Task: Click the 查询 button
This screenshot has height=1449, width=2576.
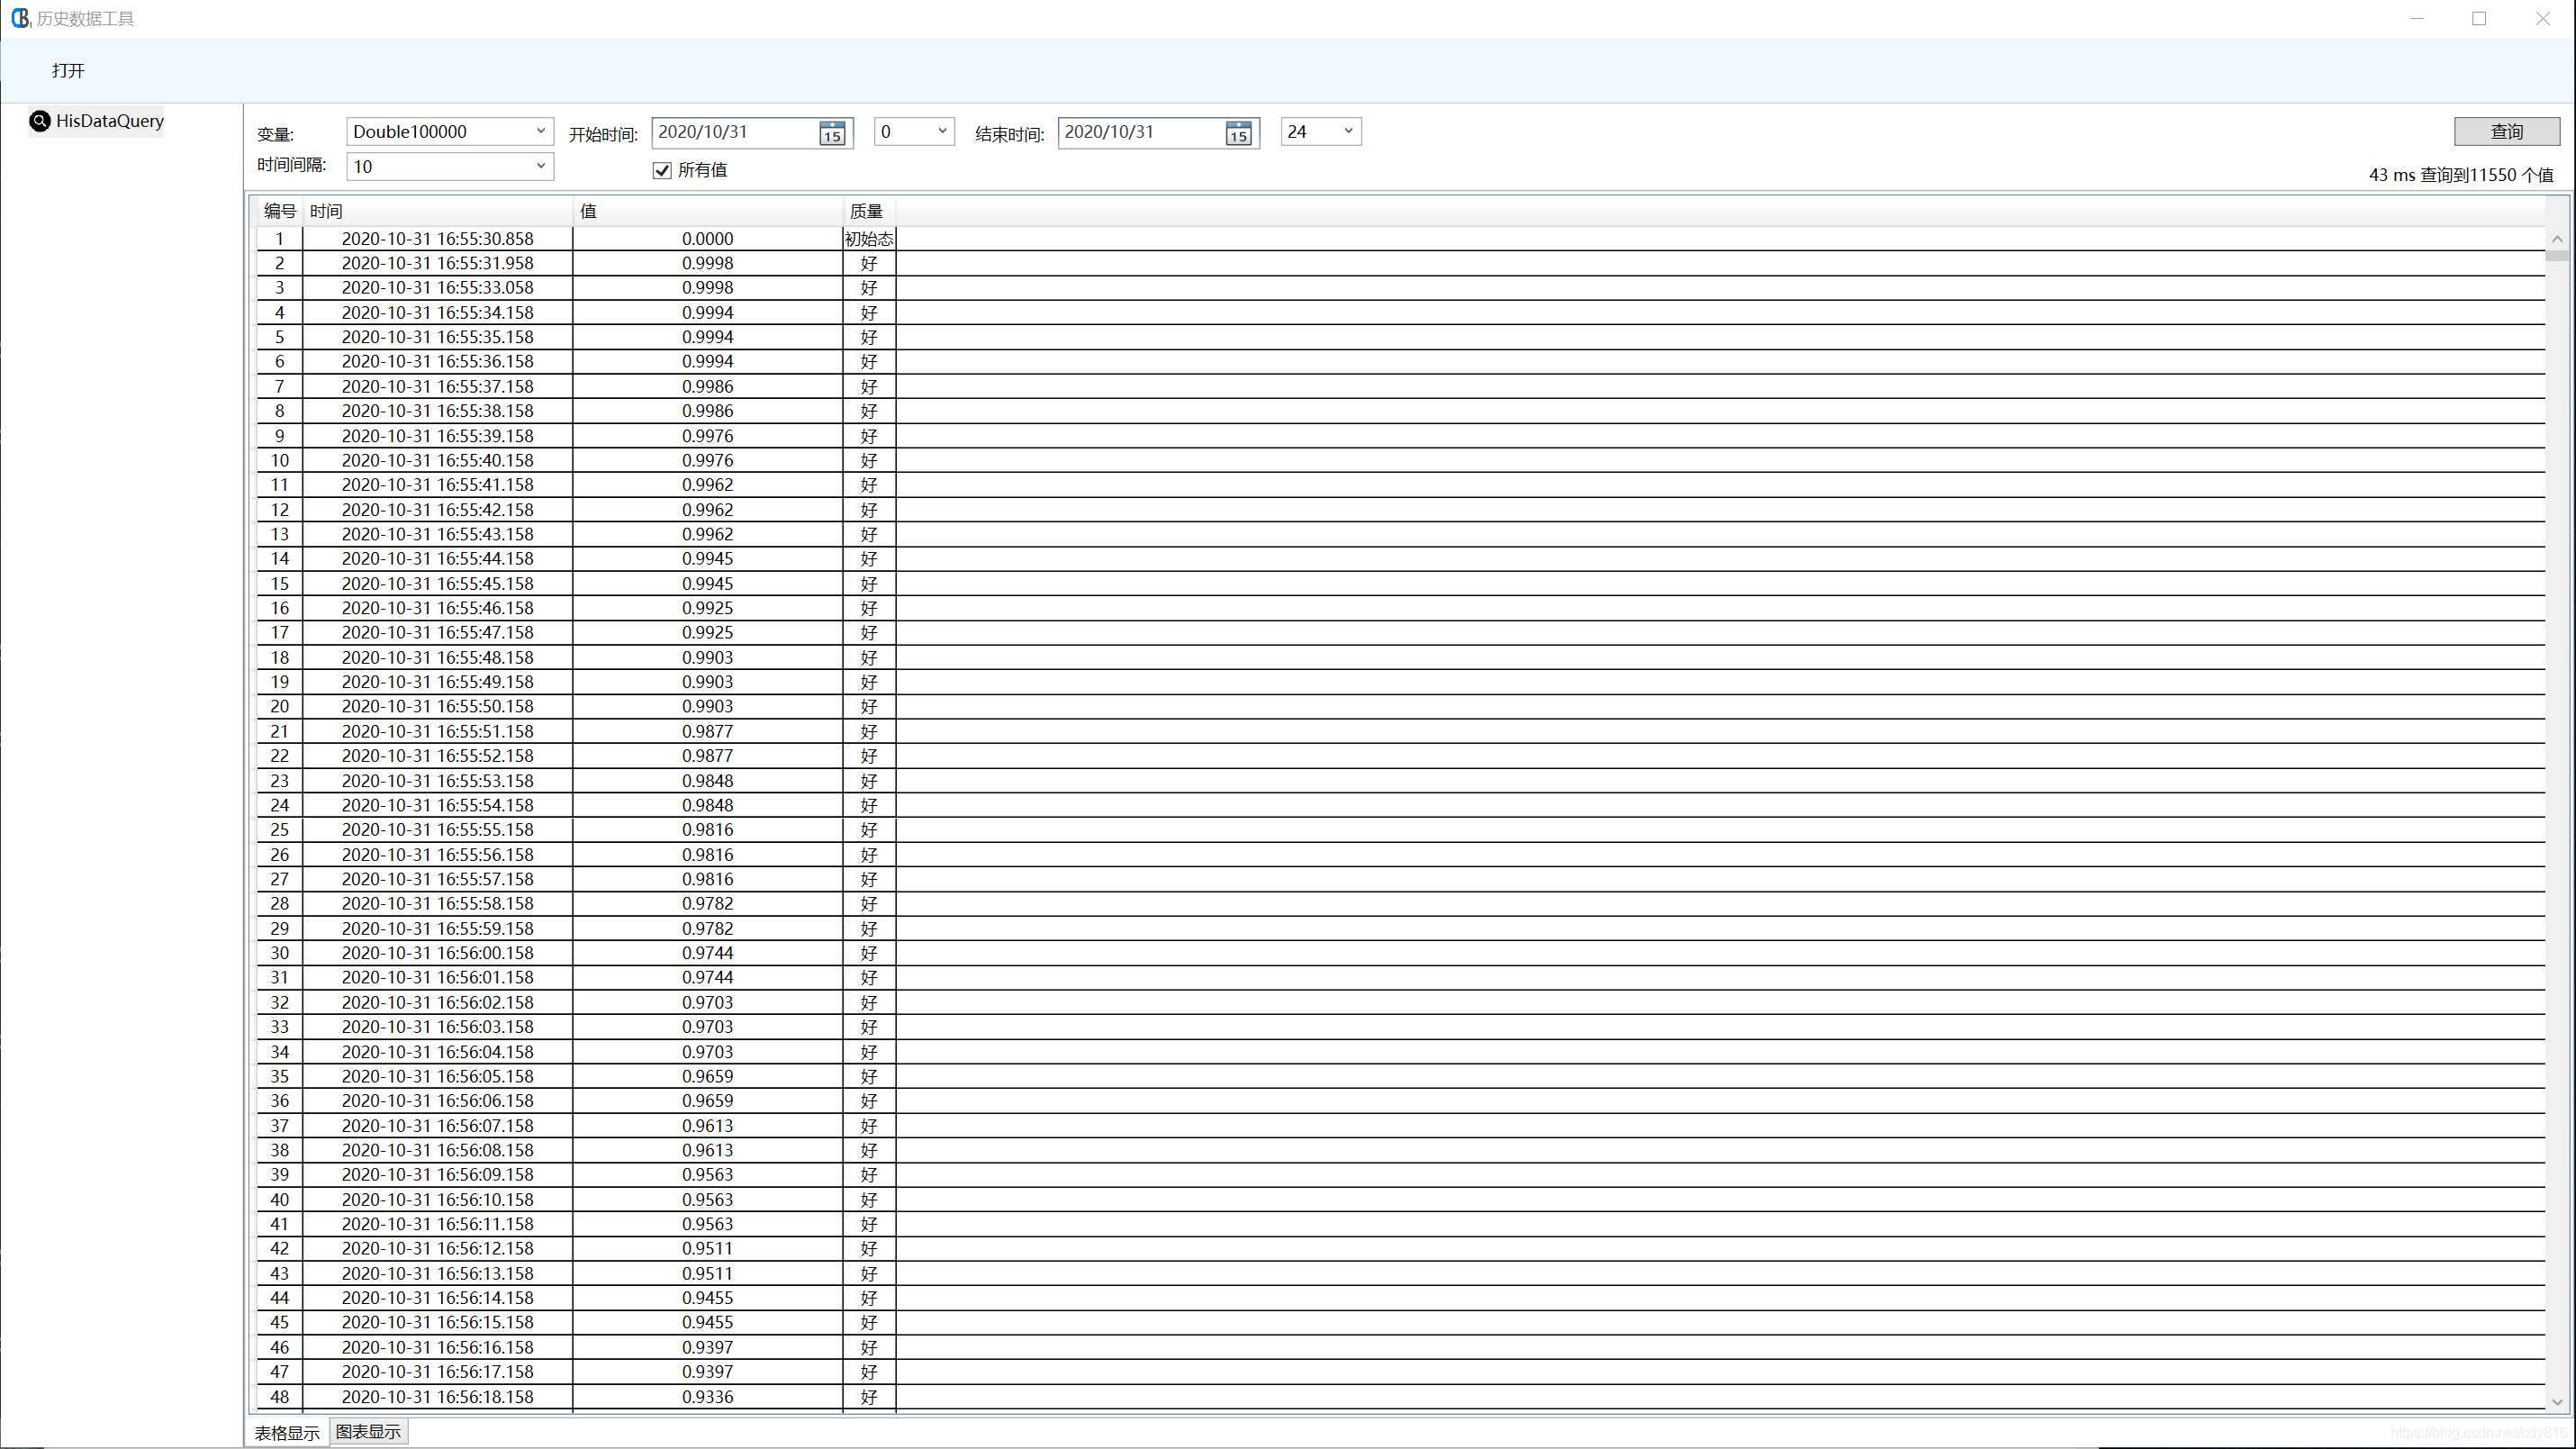Action: coord(2506,131)
